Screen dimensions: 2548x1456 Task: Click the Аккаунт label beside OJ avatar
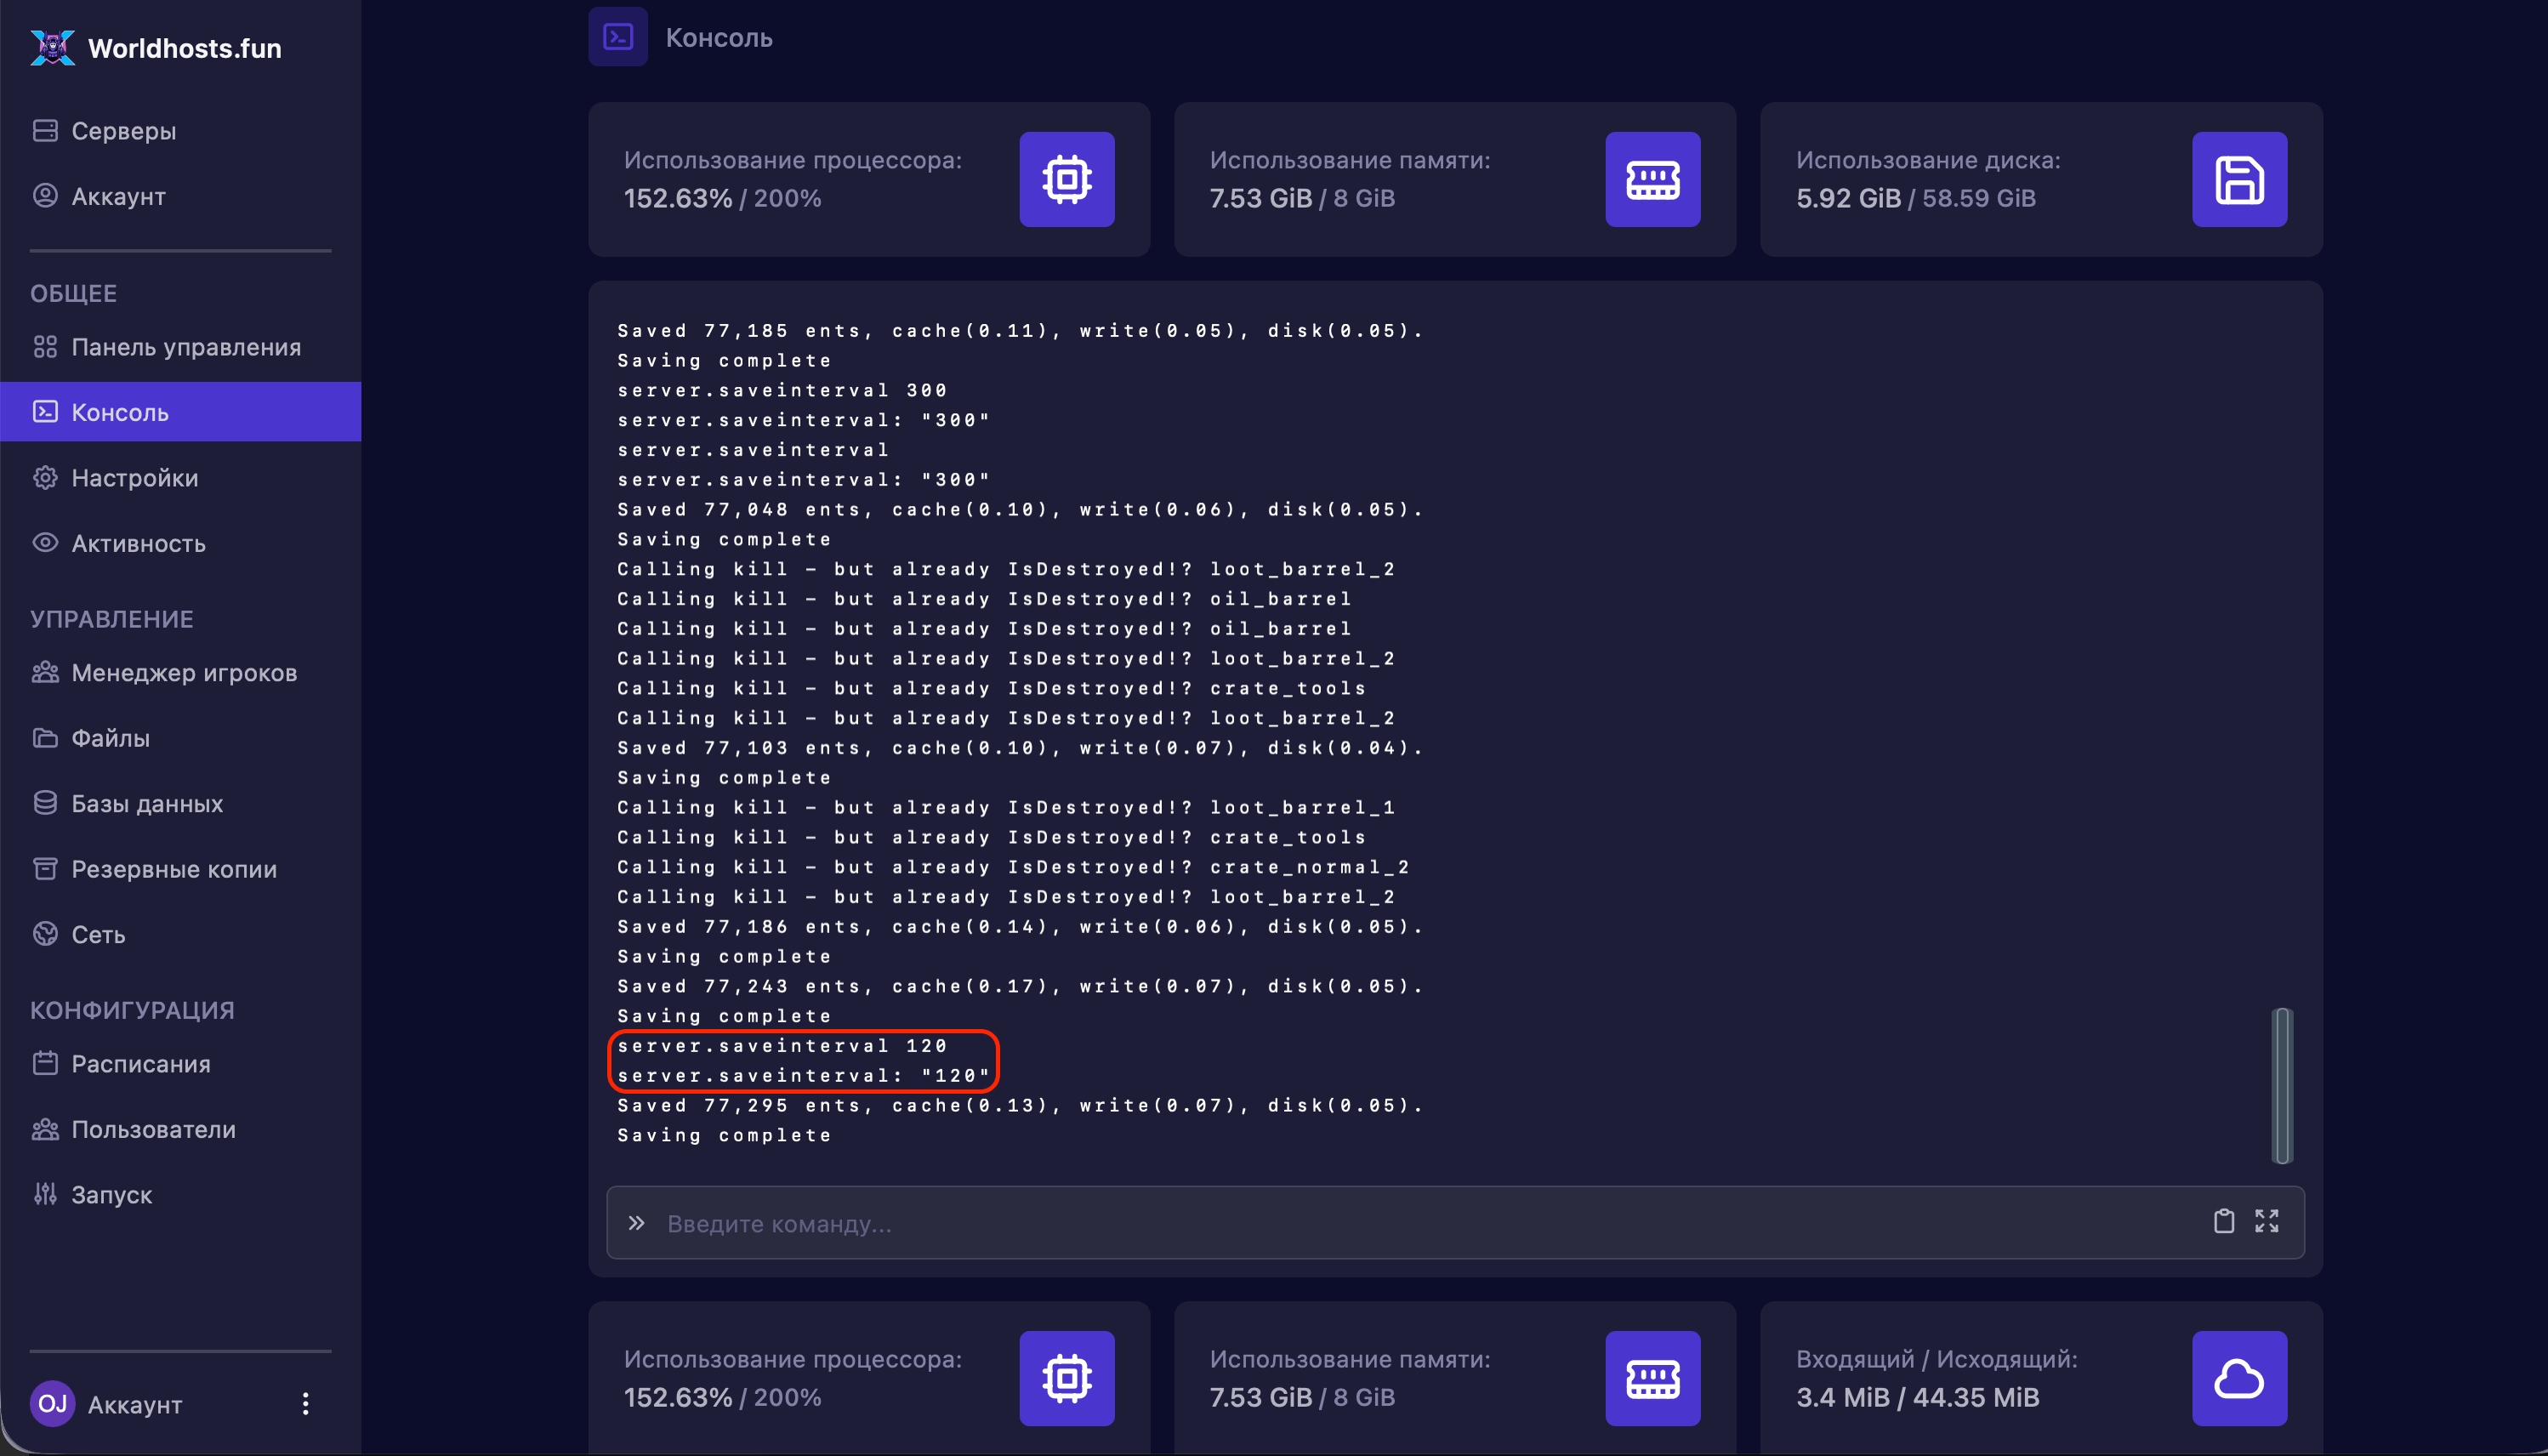coord(135,1404)
